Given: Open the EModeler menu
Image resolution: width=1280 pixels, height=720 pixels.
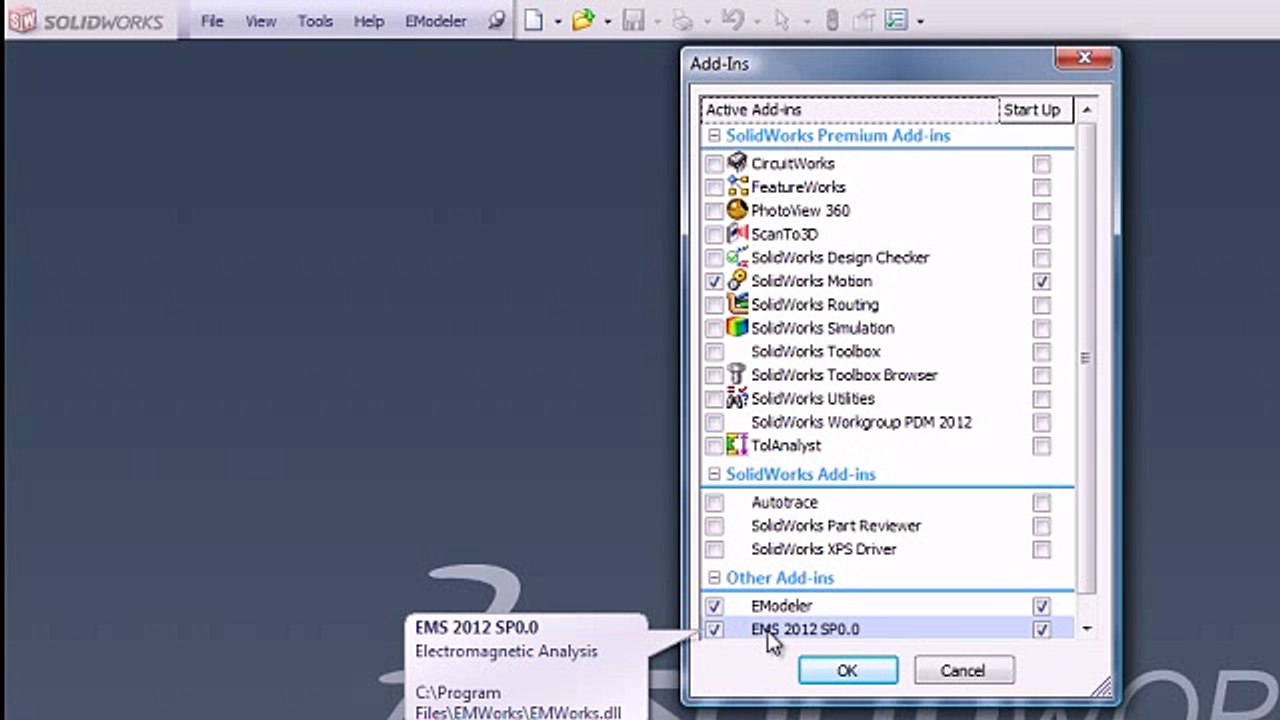Looking at the screenshot, I should tap(436, 21).
